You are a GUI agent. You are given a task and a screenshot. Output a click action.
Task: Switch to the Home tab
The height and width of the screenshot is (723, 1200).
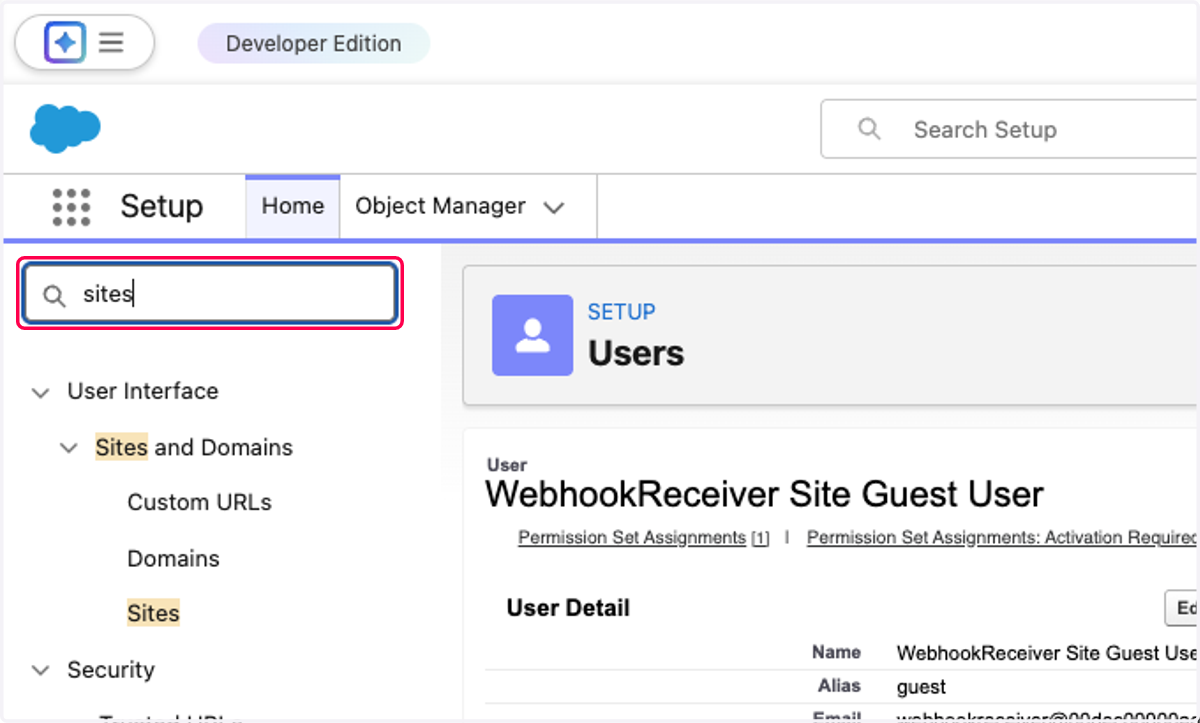[293, 206]
